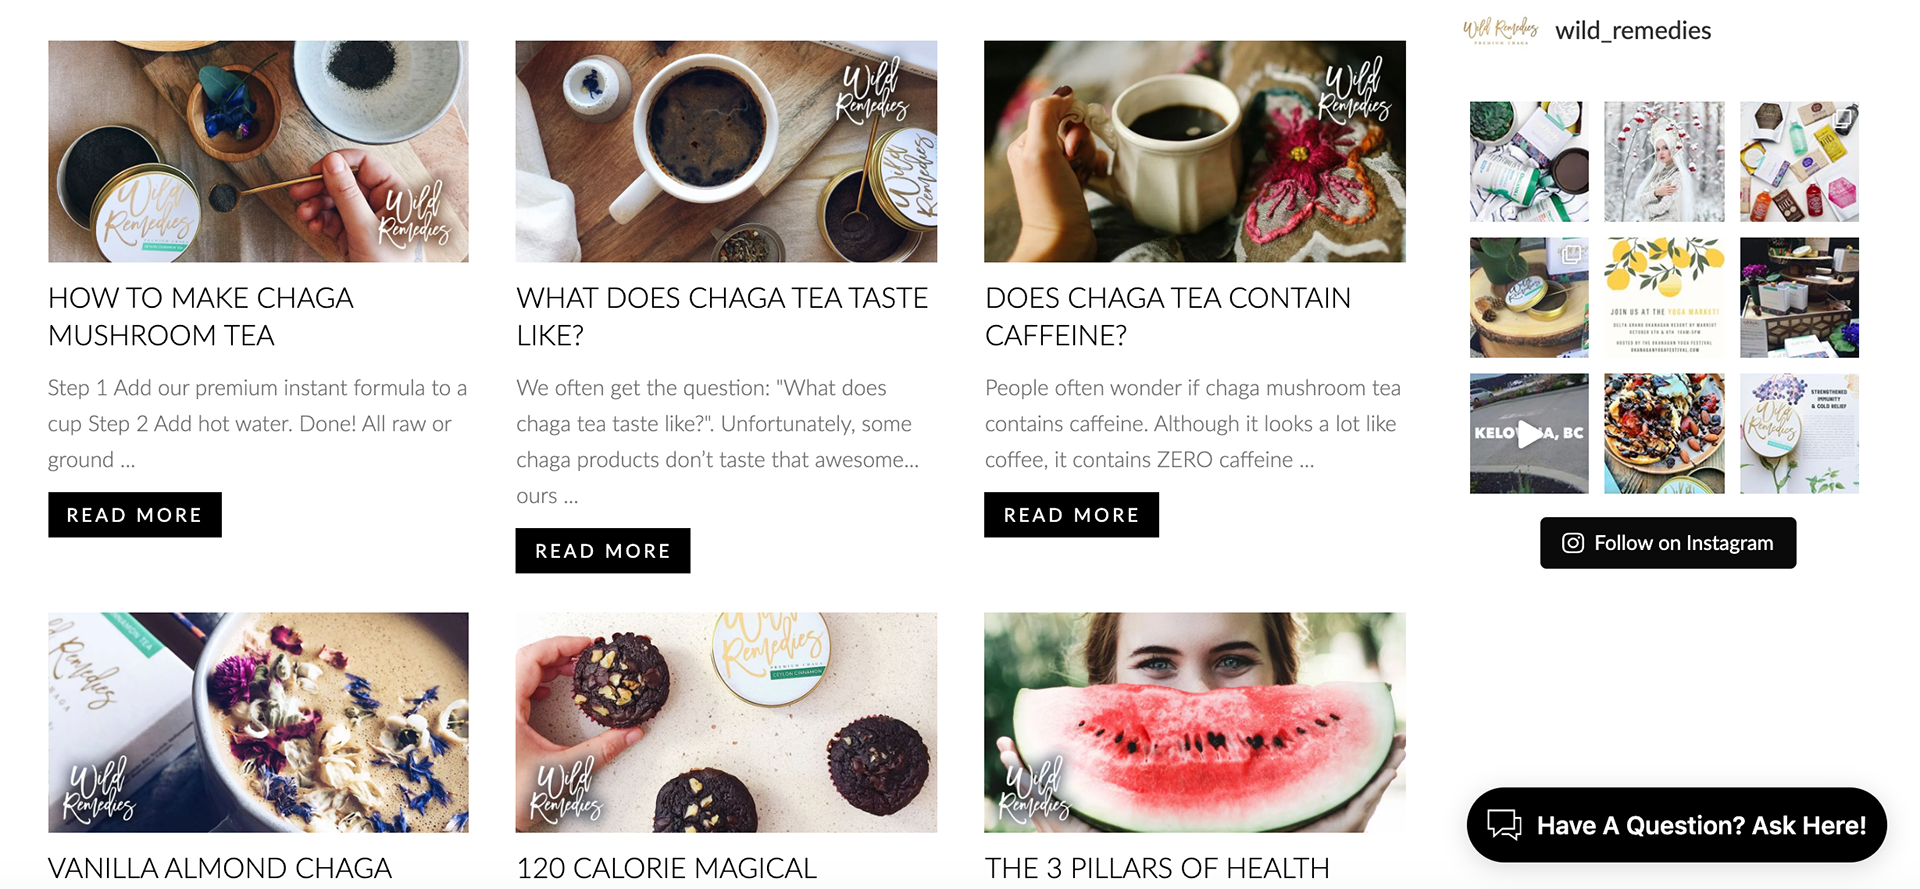This screenshot has height=889, width=1920.
Task: Click Read More under chaga tea taste post
Action: (x=603, y=551)
